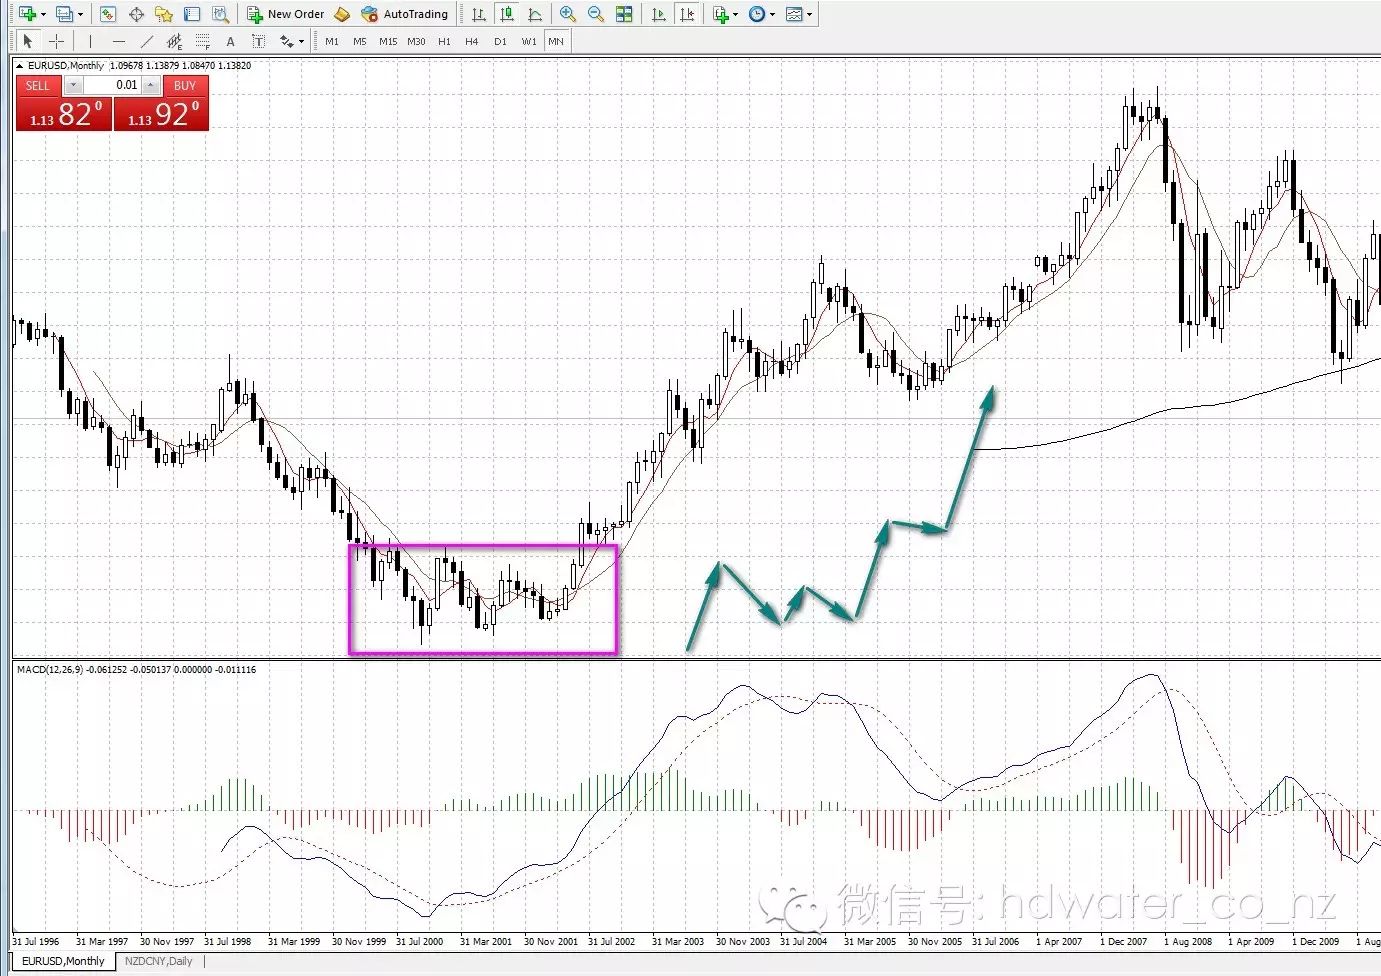
Task: Launch MetaEditor via the yellow book icon
Action: 342,14
